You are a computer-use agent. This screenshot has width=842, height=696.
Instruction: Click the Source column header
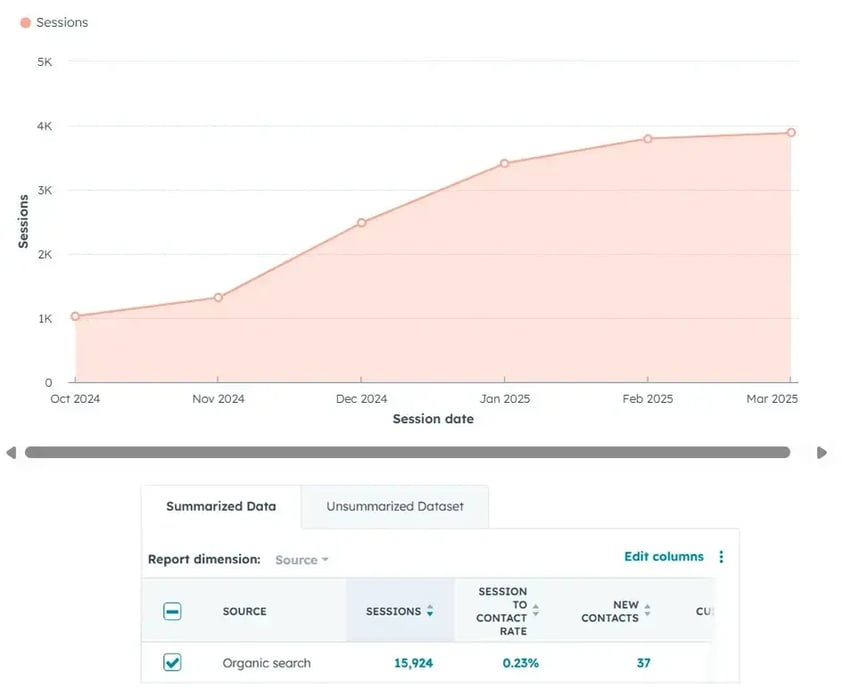pos(244,611)
